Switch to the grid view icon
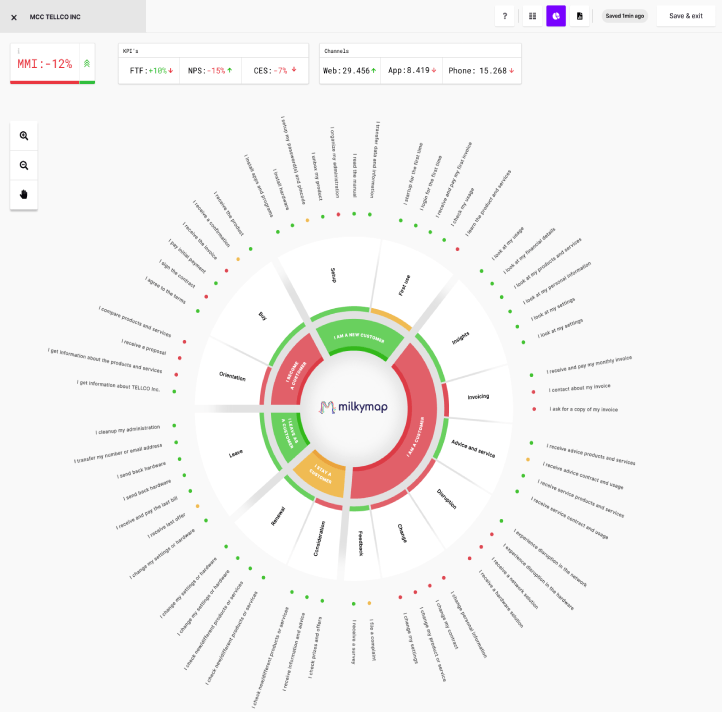 532,16
